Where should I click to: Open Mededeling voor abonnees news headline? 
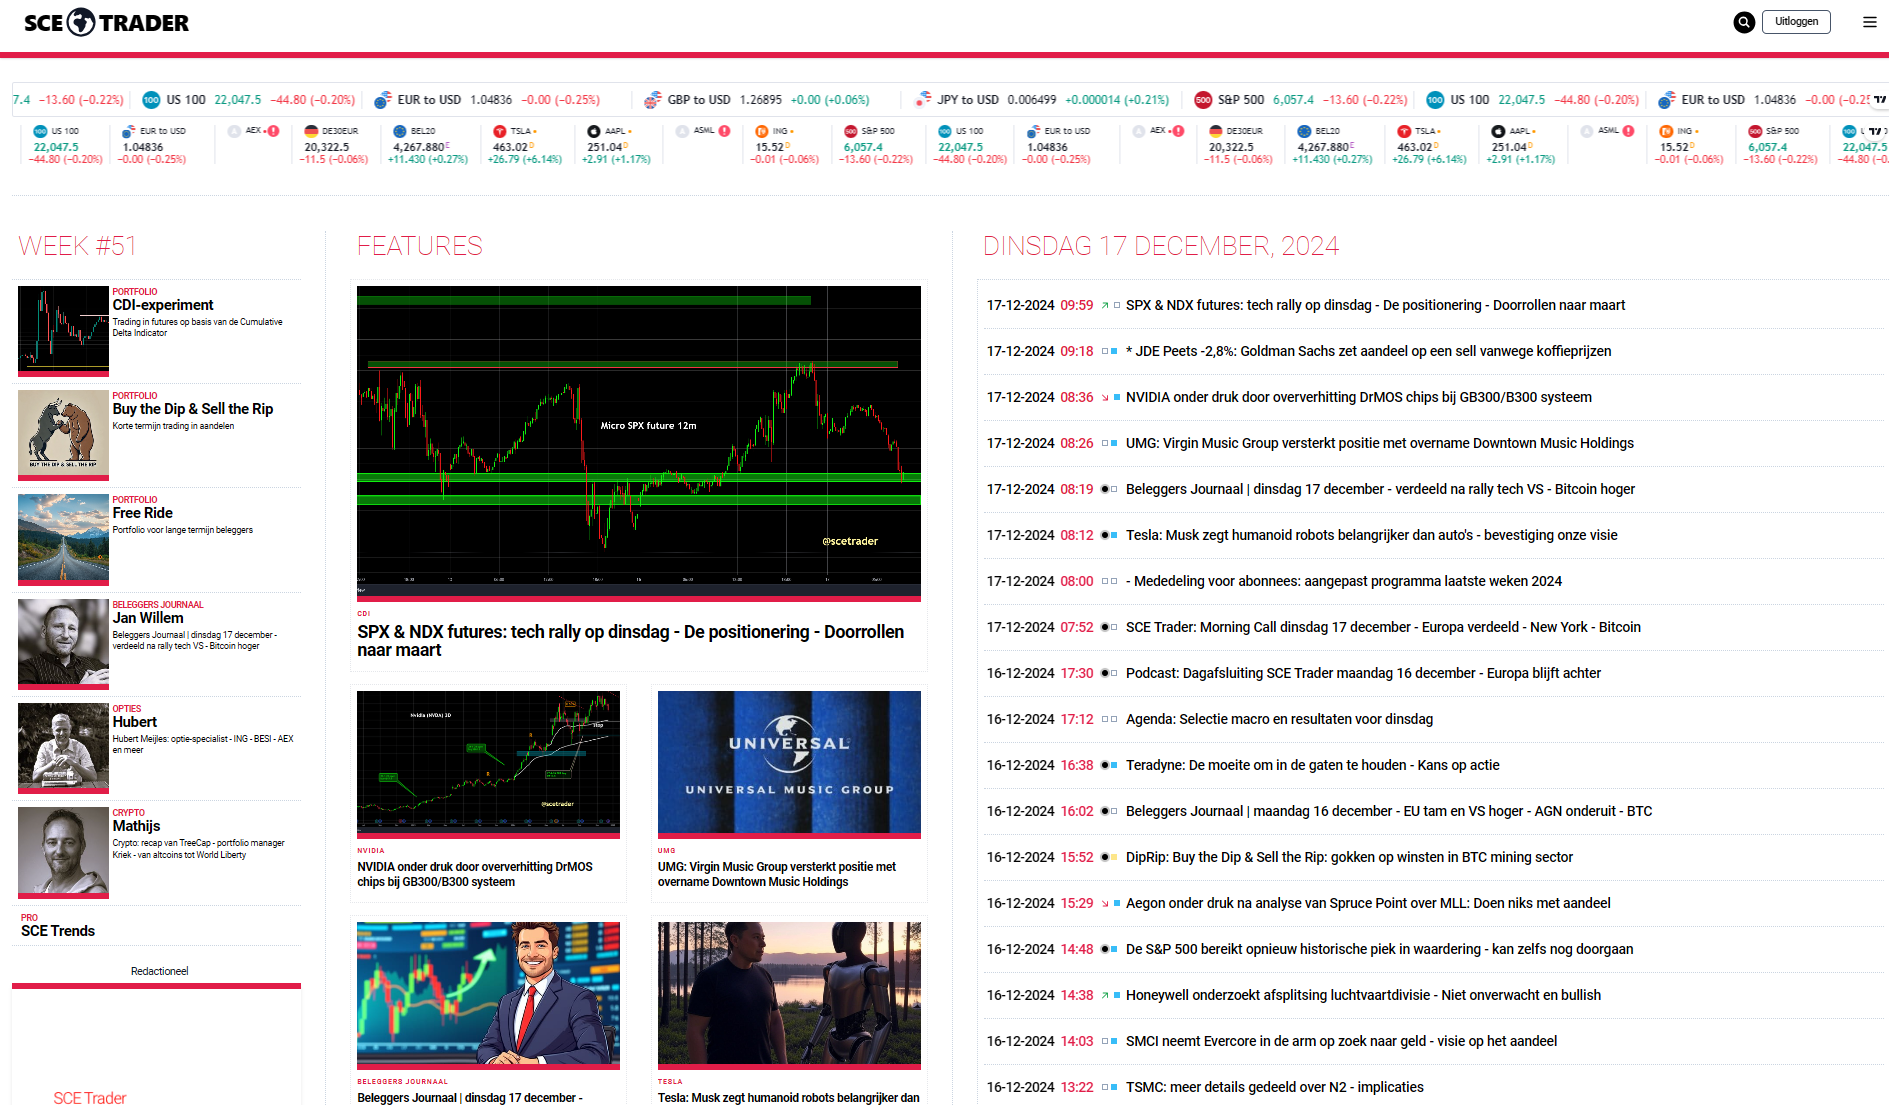pyautogui.click(x=1344, y=582)
